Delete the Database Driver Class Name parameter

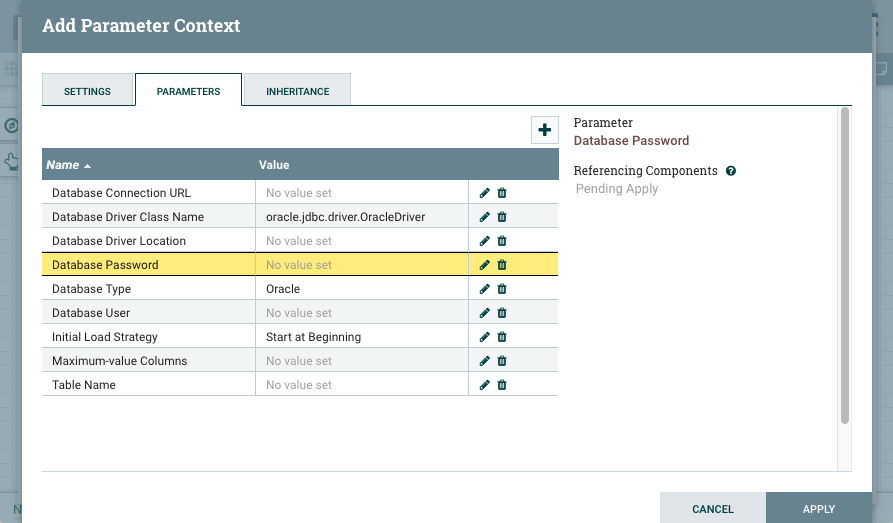502,217
